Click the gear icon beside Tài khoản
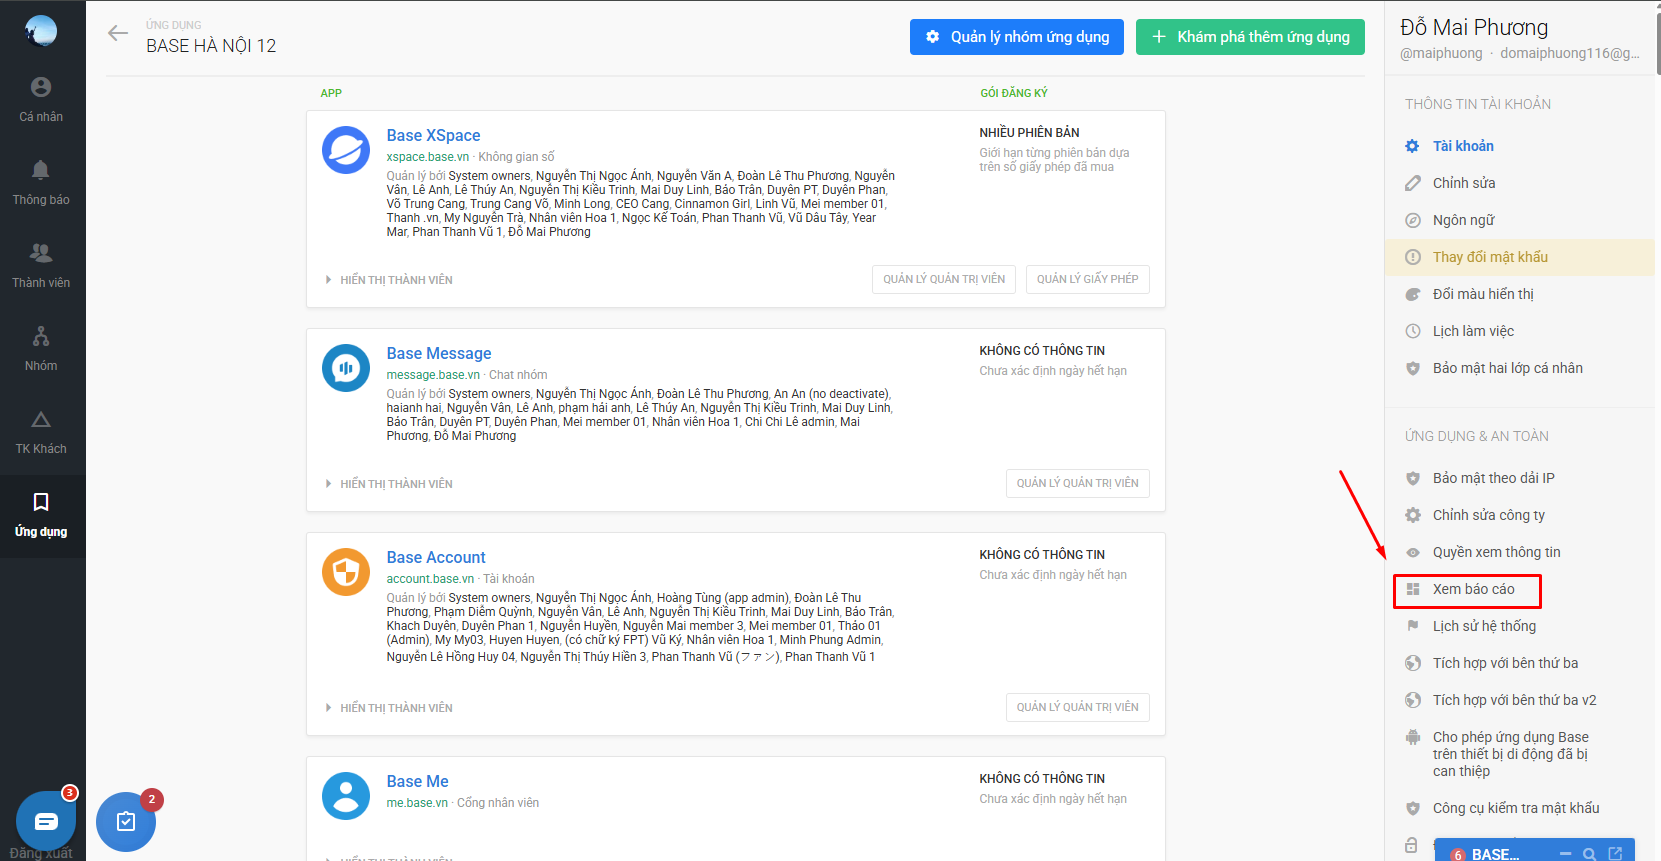1661x861 pixels. (1412, 146)
